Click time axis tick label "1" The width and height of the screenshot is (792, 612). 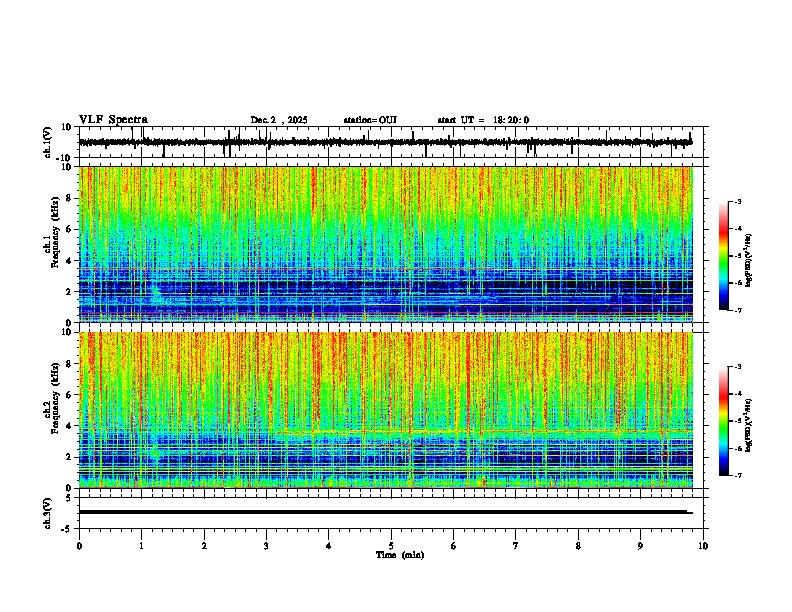[141, 546]
